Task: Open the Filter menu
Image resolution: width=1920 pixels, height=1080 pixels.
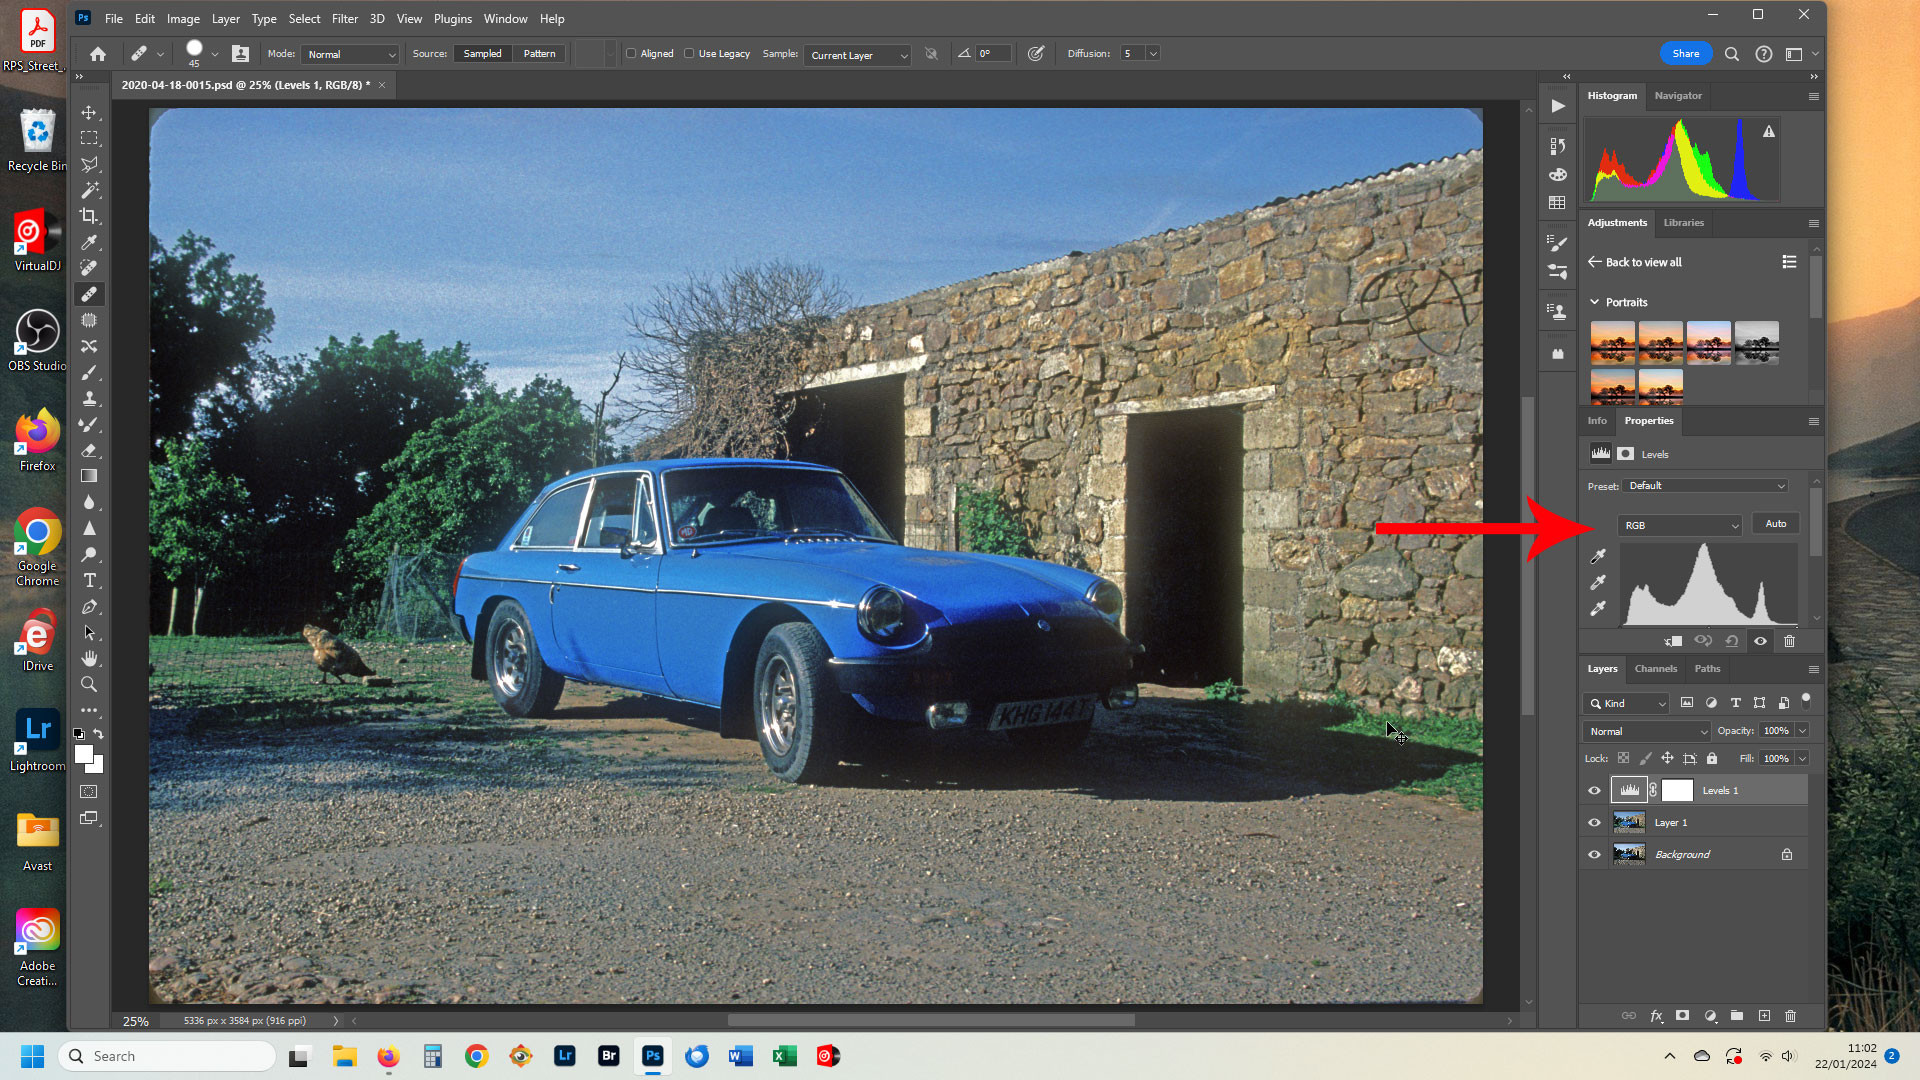Action: tap(345, 18)
